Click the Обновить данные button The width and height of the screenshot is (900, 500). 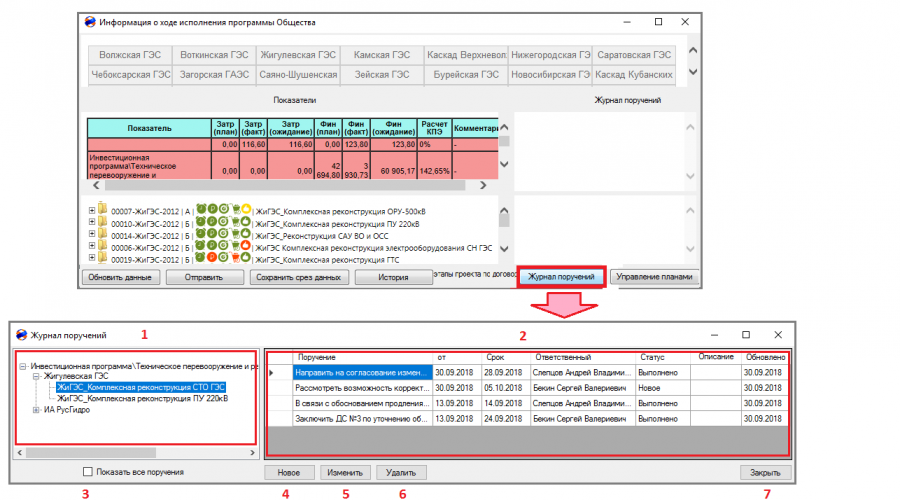[x=120, y=277]
